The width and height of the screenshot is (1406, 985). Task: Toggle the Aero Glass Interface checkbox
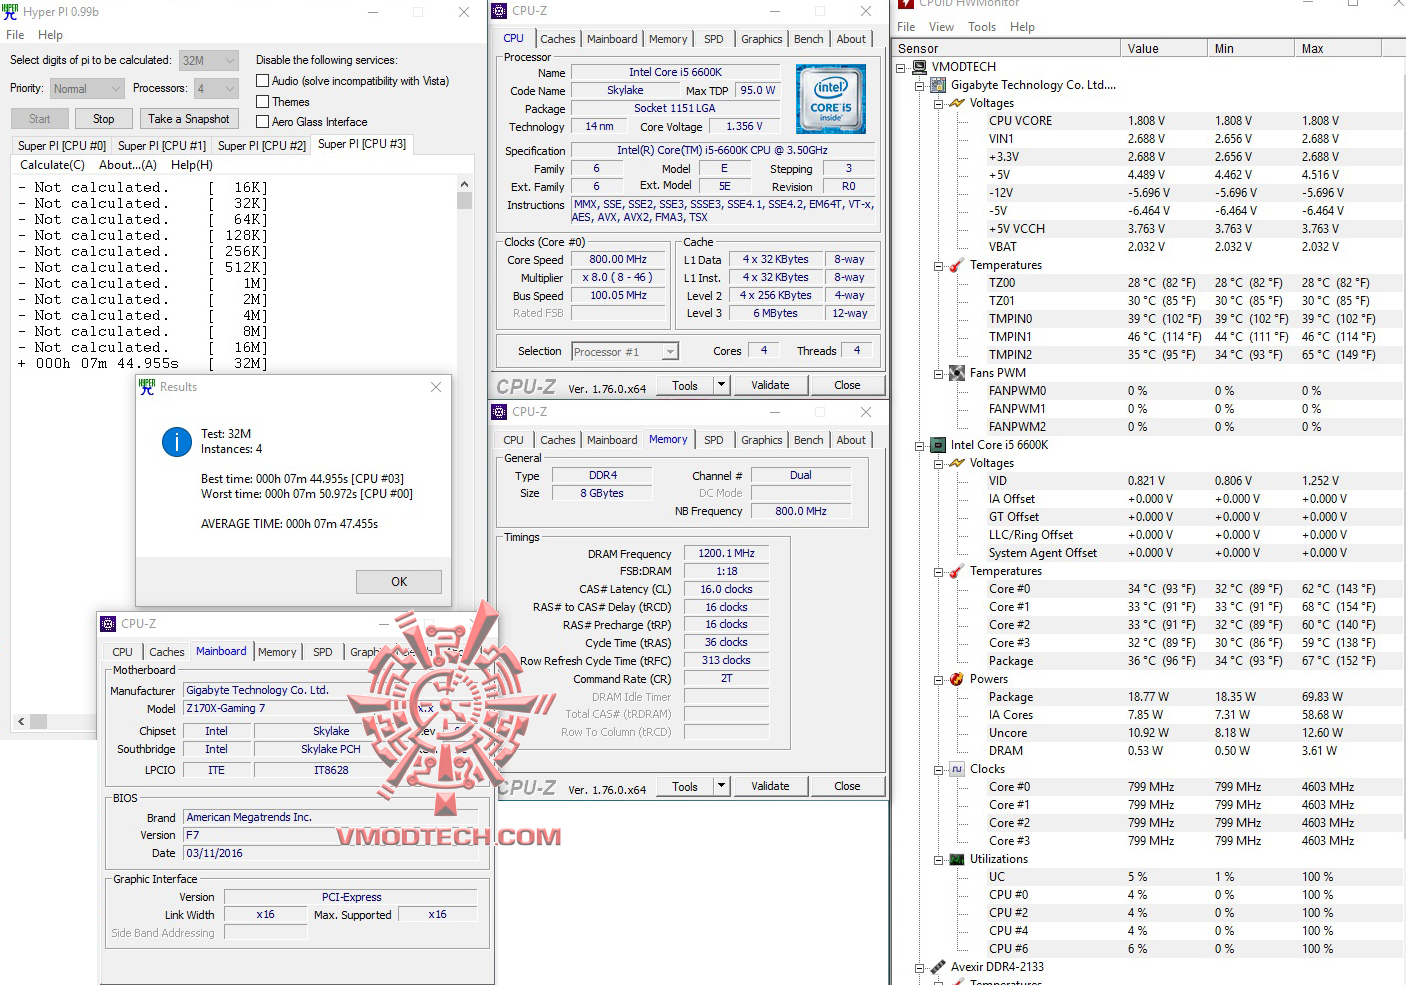point(263,122)
